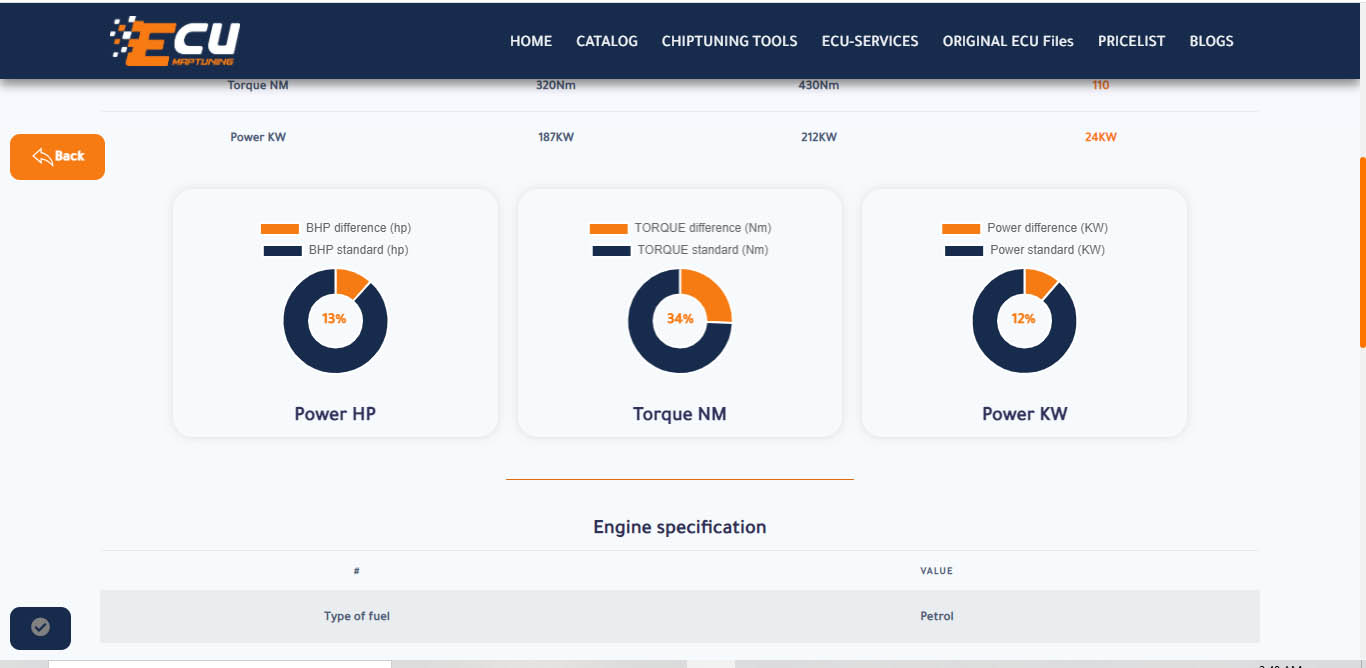
Task: Navigate to the PRICELIST page
Action: [1131, 41]
